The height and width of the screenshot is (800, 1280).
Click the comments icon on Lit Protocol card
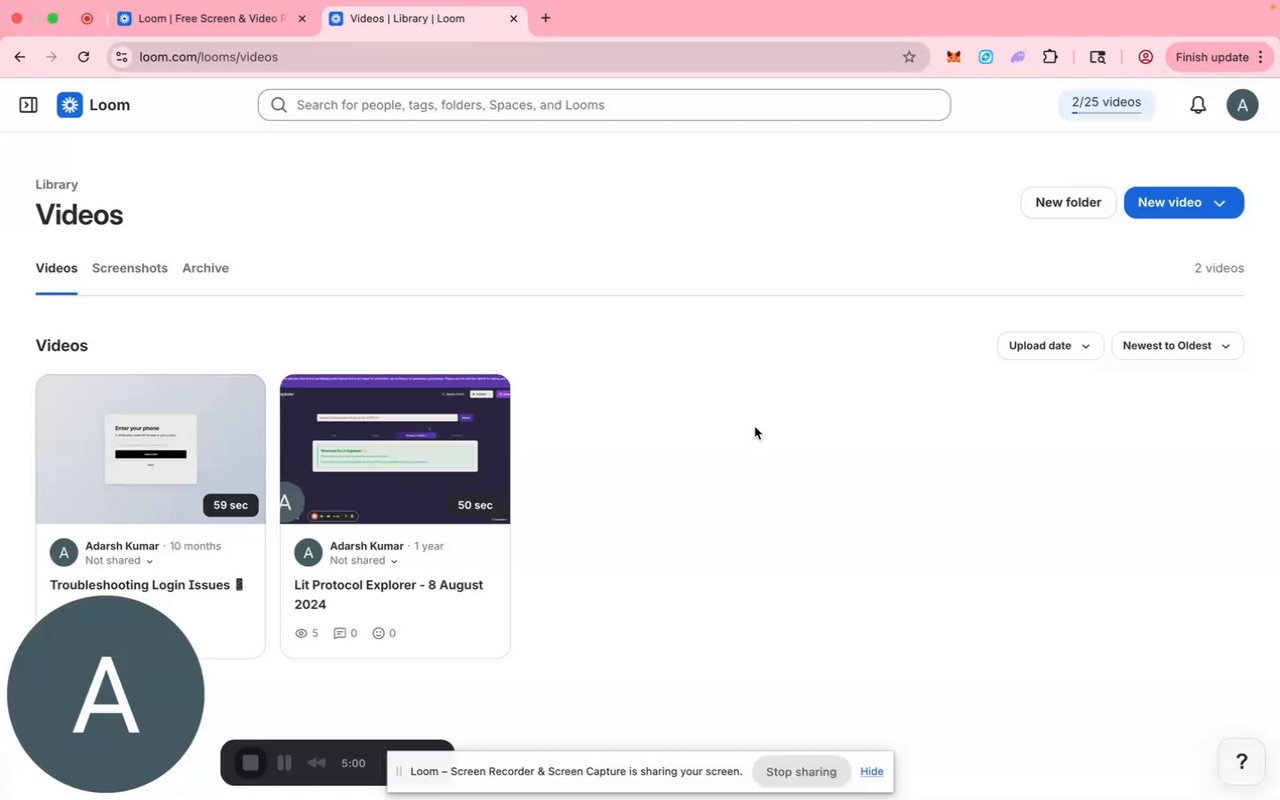click(x=340, y=633)
